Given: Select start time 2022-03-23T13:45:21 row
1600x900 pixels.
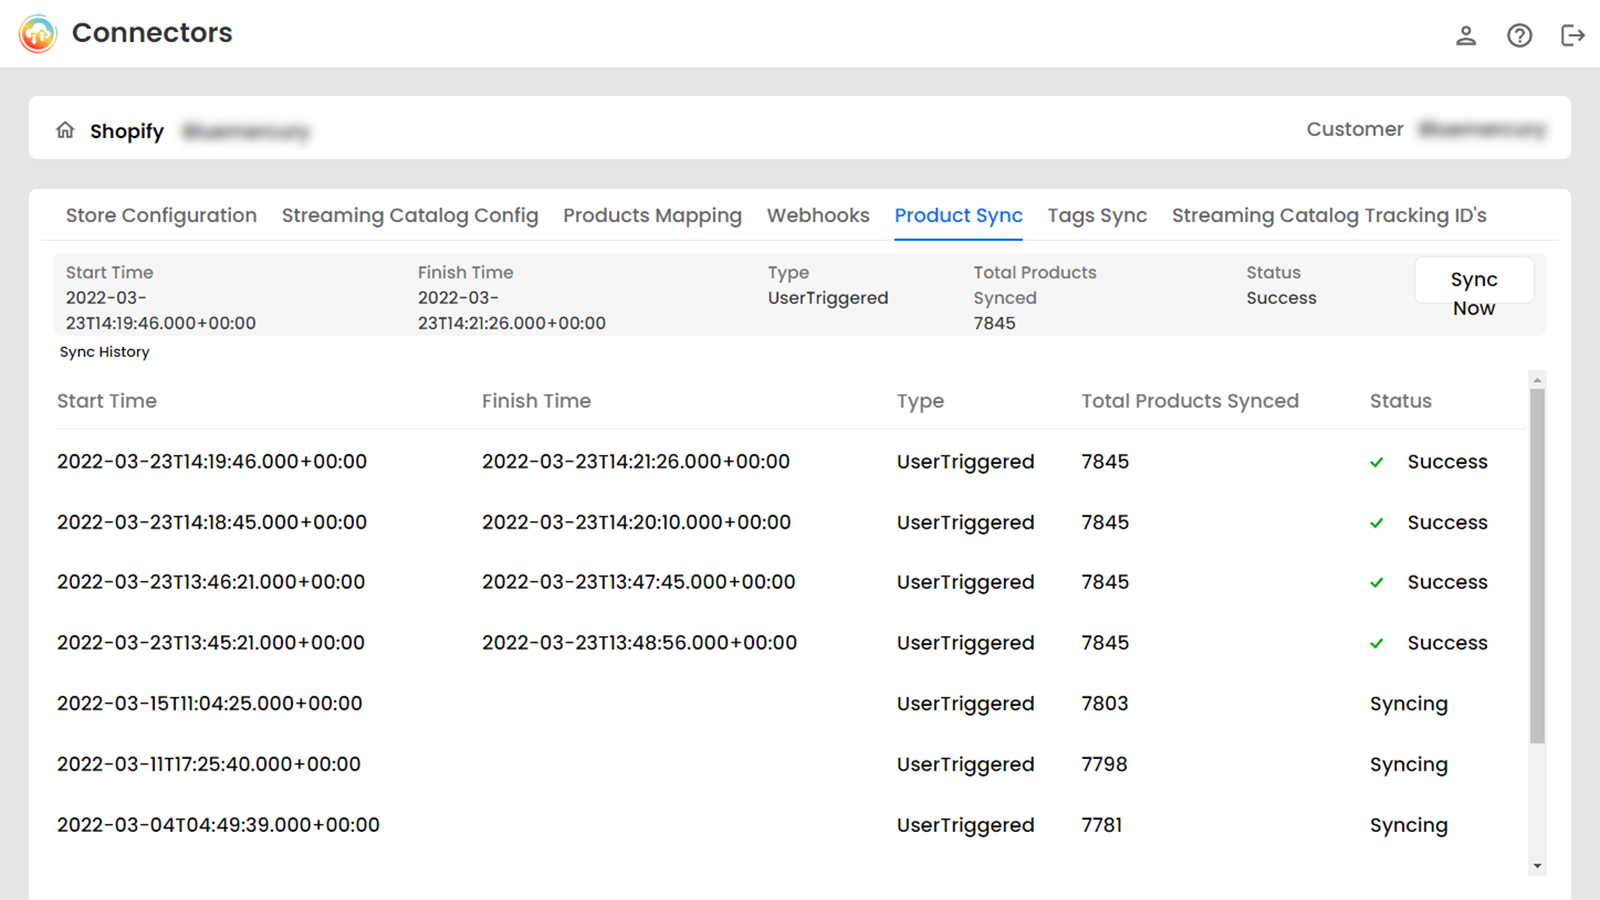Looking at the screenshot, I should pos(211,643).
